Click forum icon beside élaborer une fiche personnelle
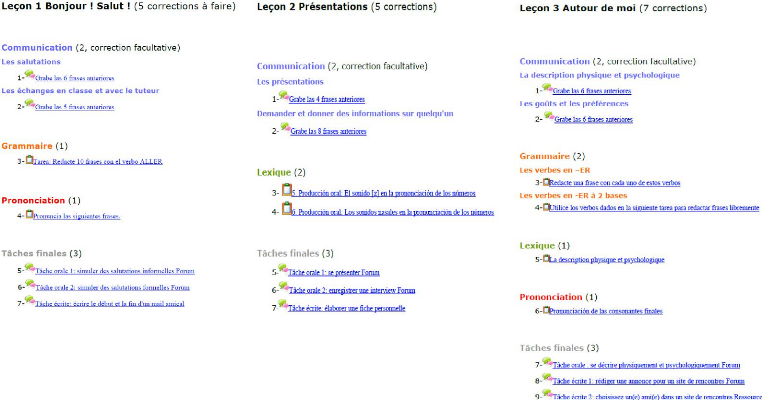Image resolution: width=762 pixels, height=400 pixels. tap(283, 305)
